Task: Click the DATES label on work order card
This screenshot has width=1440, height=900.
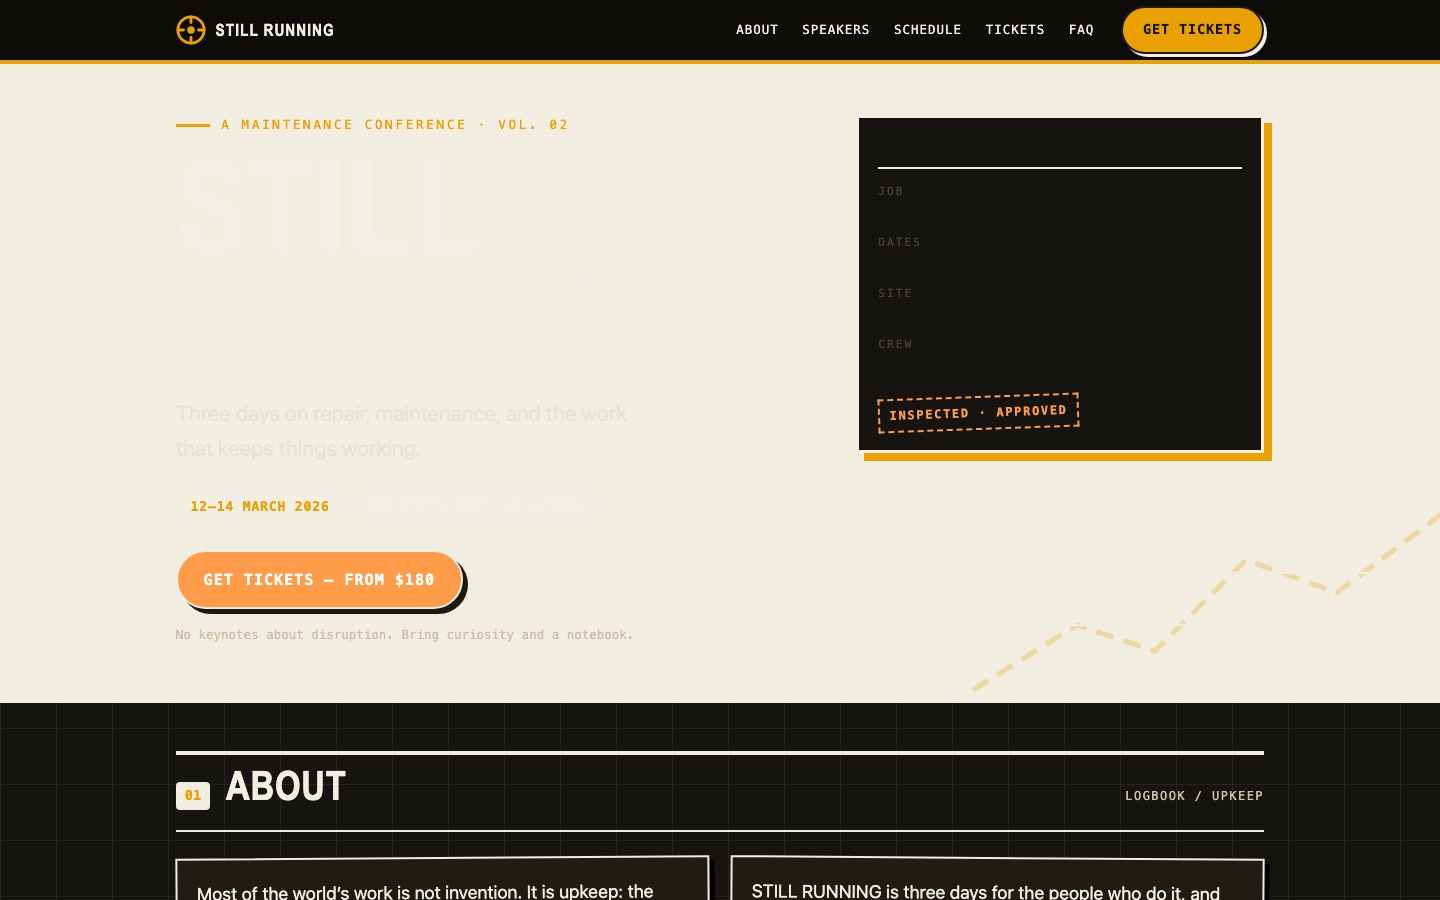Action: (900, 242)
